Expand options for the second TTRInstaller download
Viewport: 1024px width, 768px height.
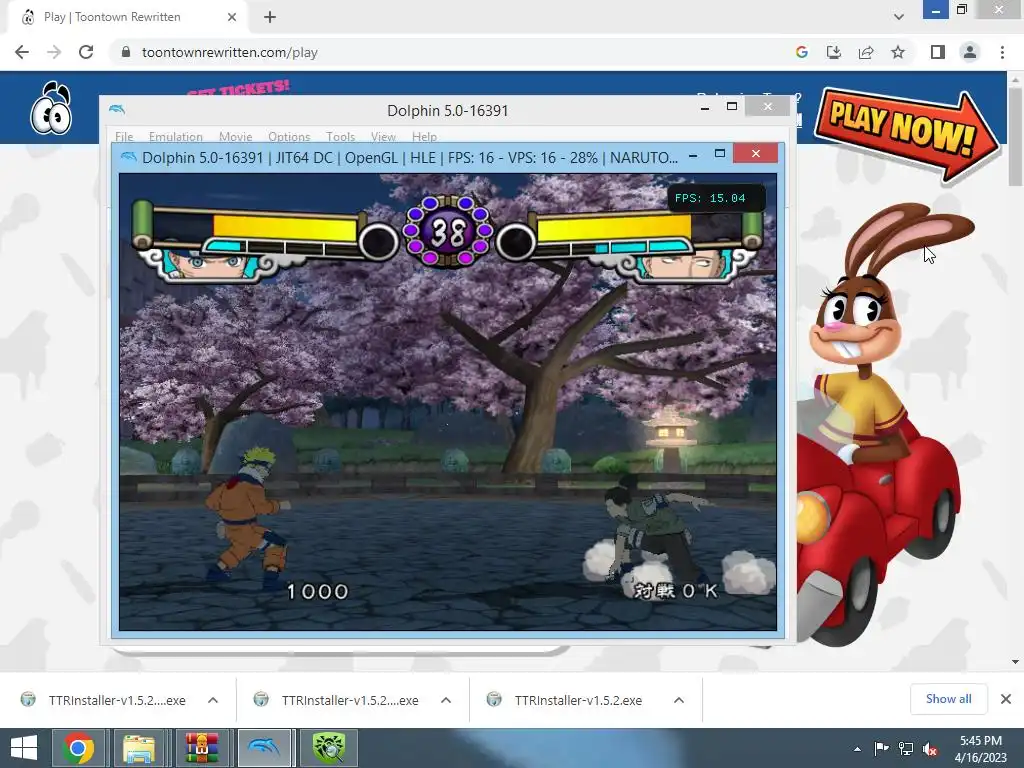[x=446, y=700]
